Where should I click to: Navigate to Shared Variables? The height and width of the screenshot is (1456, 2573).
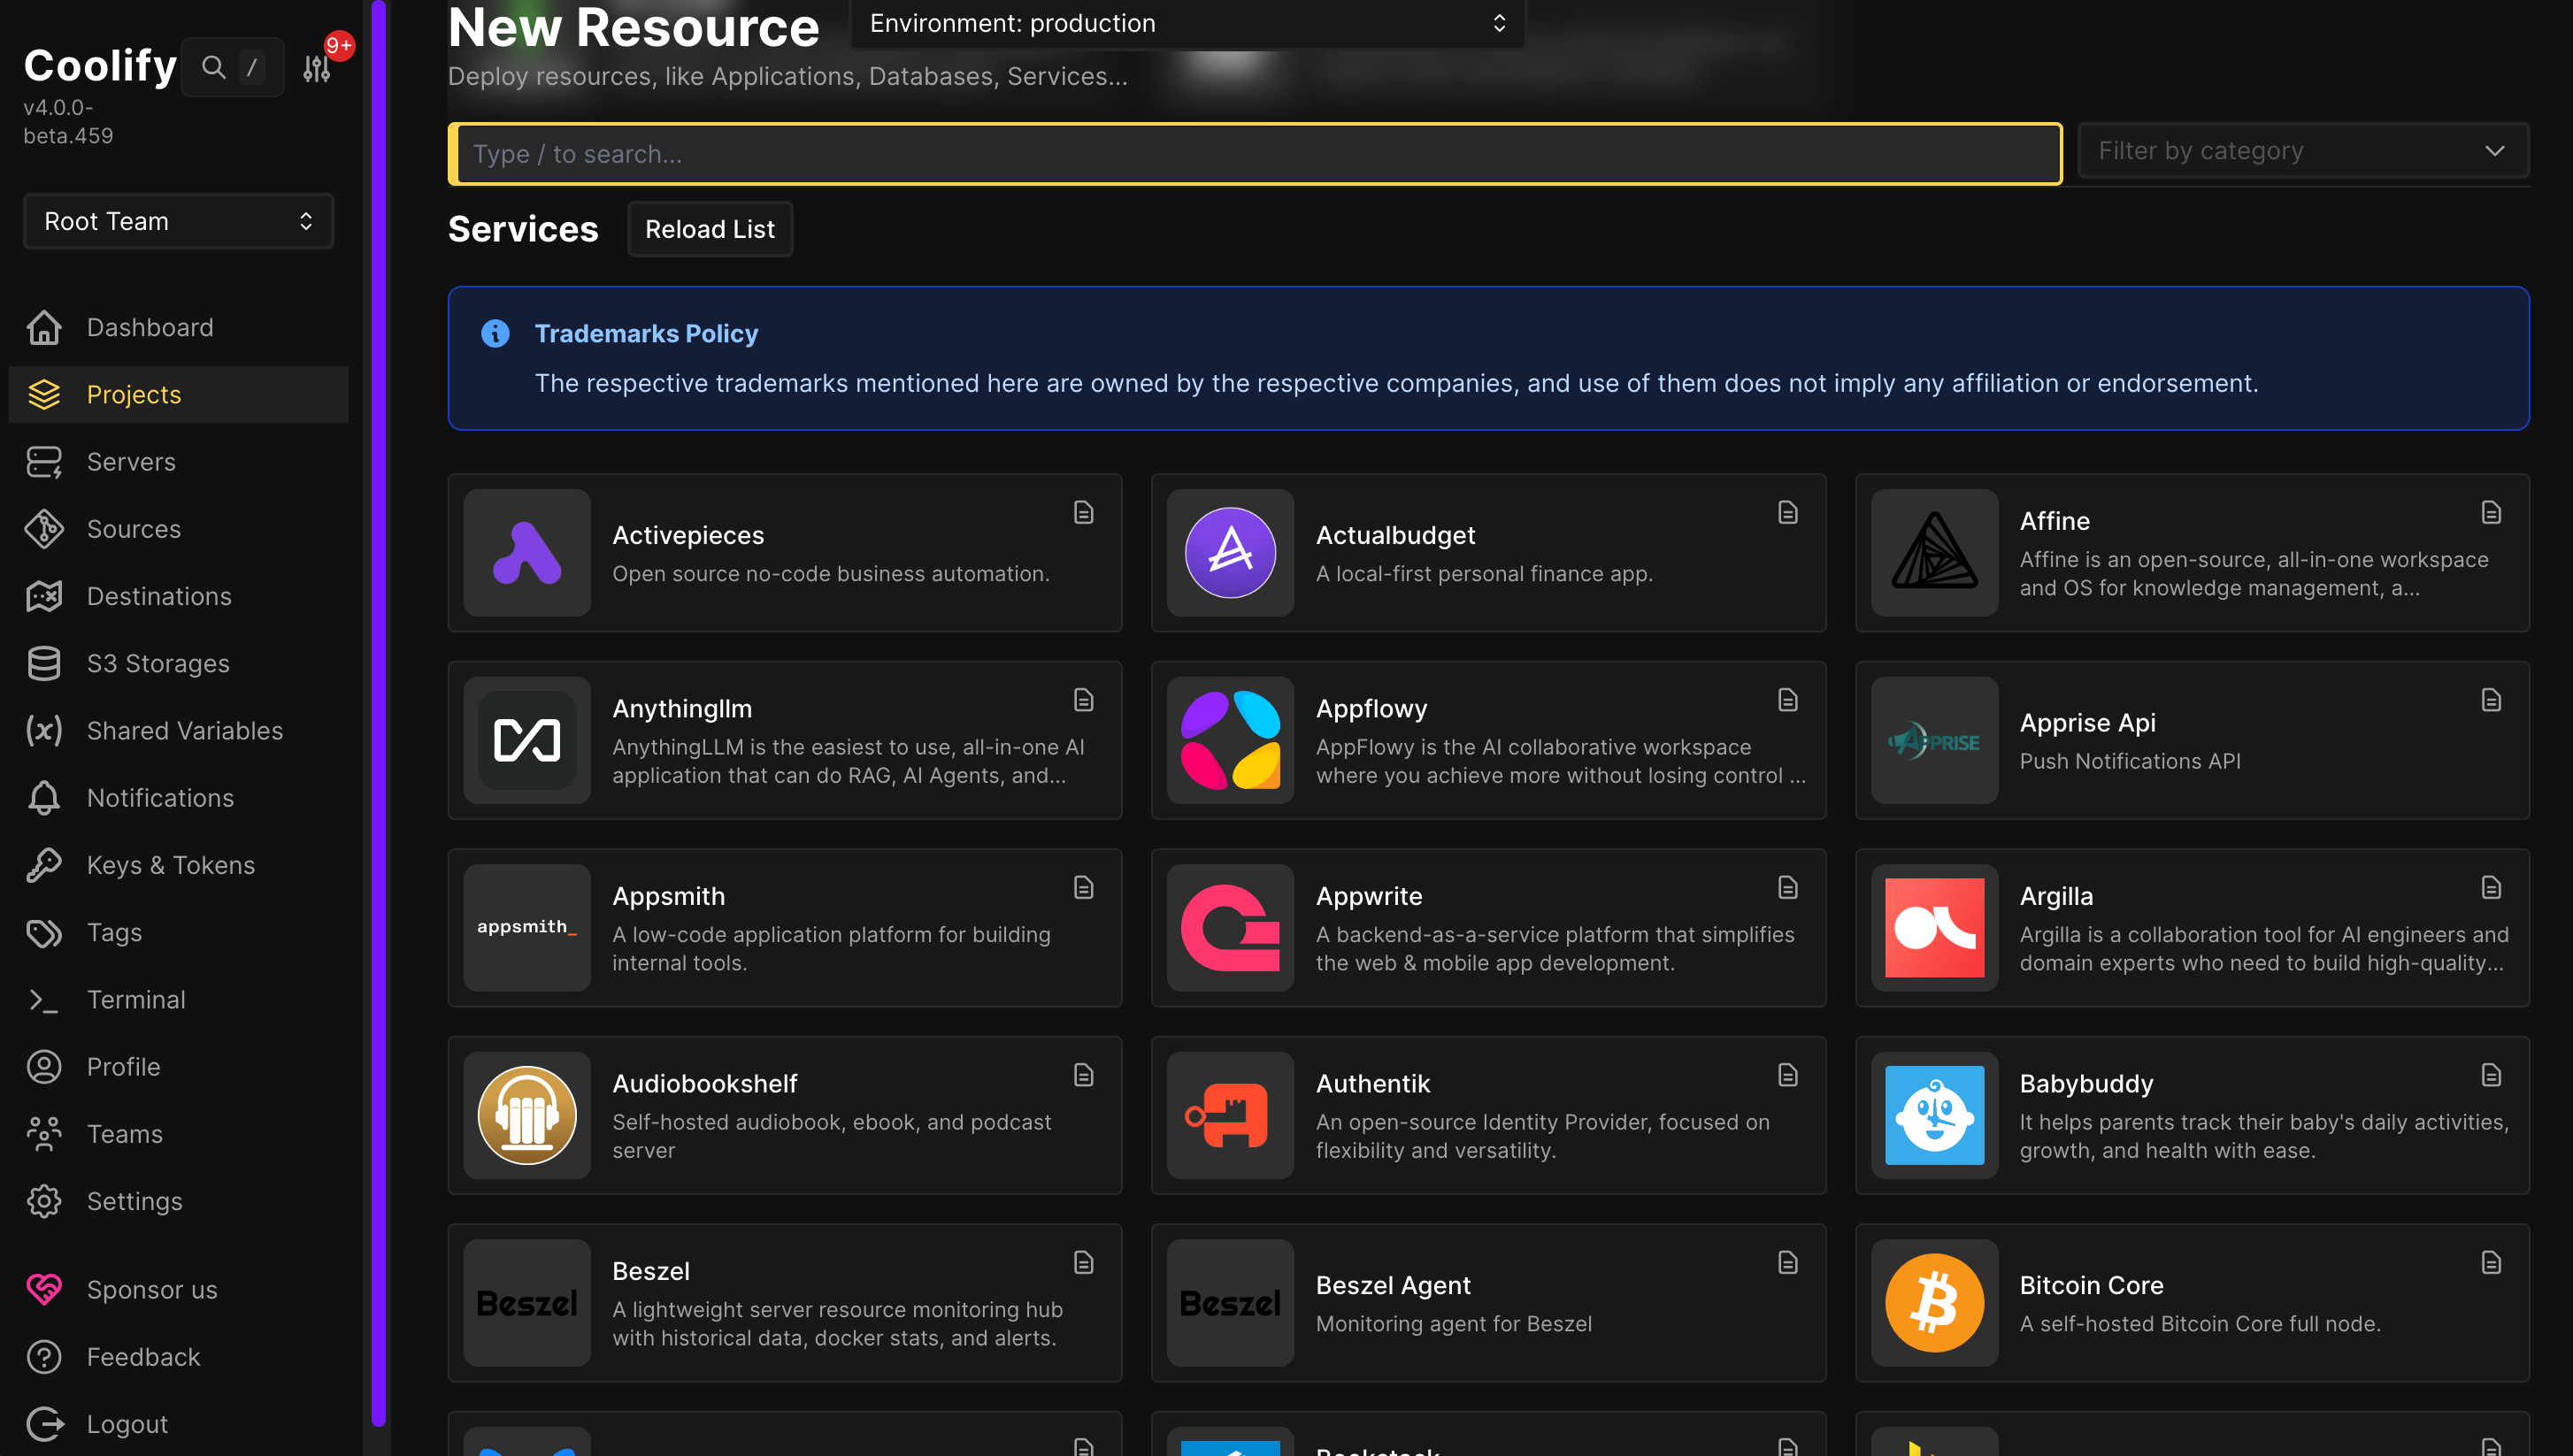coord(185,731)
